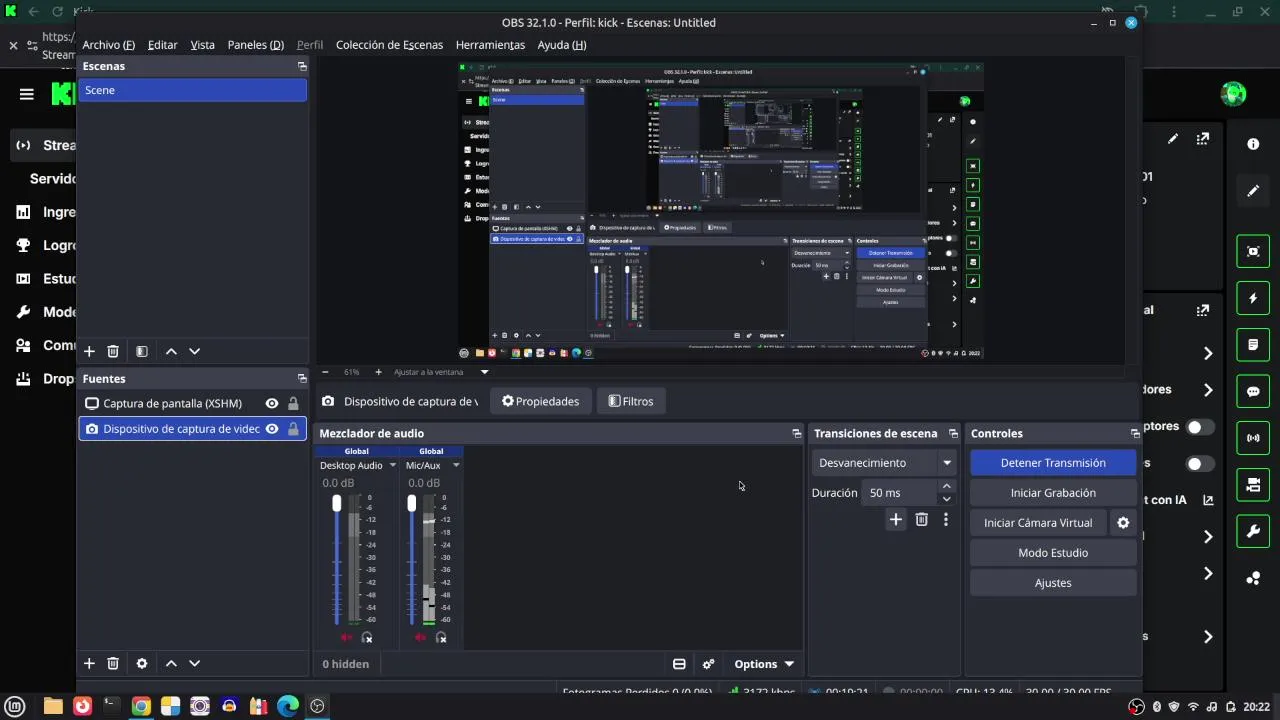Mute Mic/Aux channel
1280x720 pixels.
tap(420, 638)
